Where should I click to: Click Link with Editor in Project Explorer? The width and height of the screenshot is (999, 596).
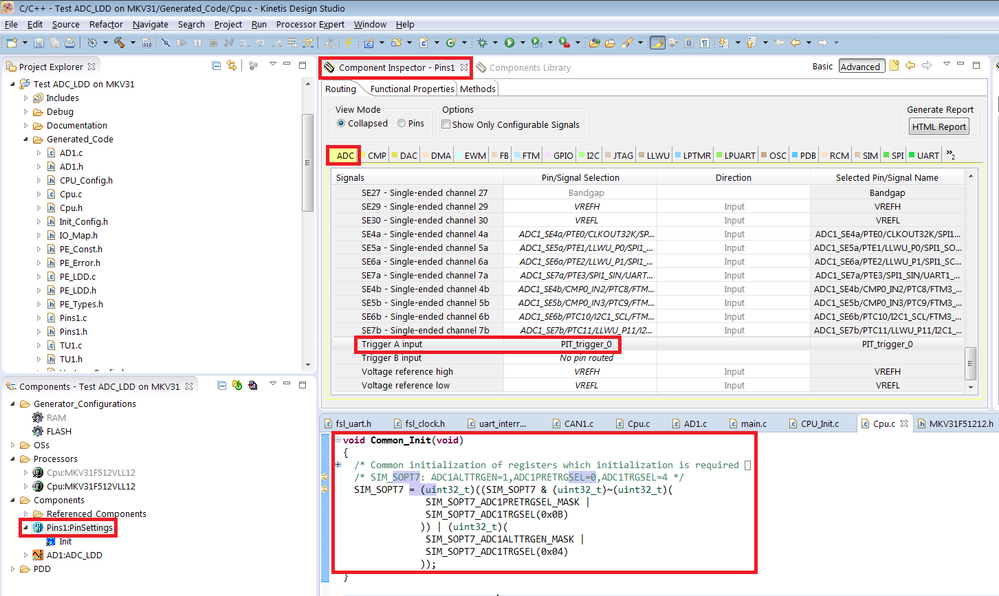[x=232, y=66]
